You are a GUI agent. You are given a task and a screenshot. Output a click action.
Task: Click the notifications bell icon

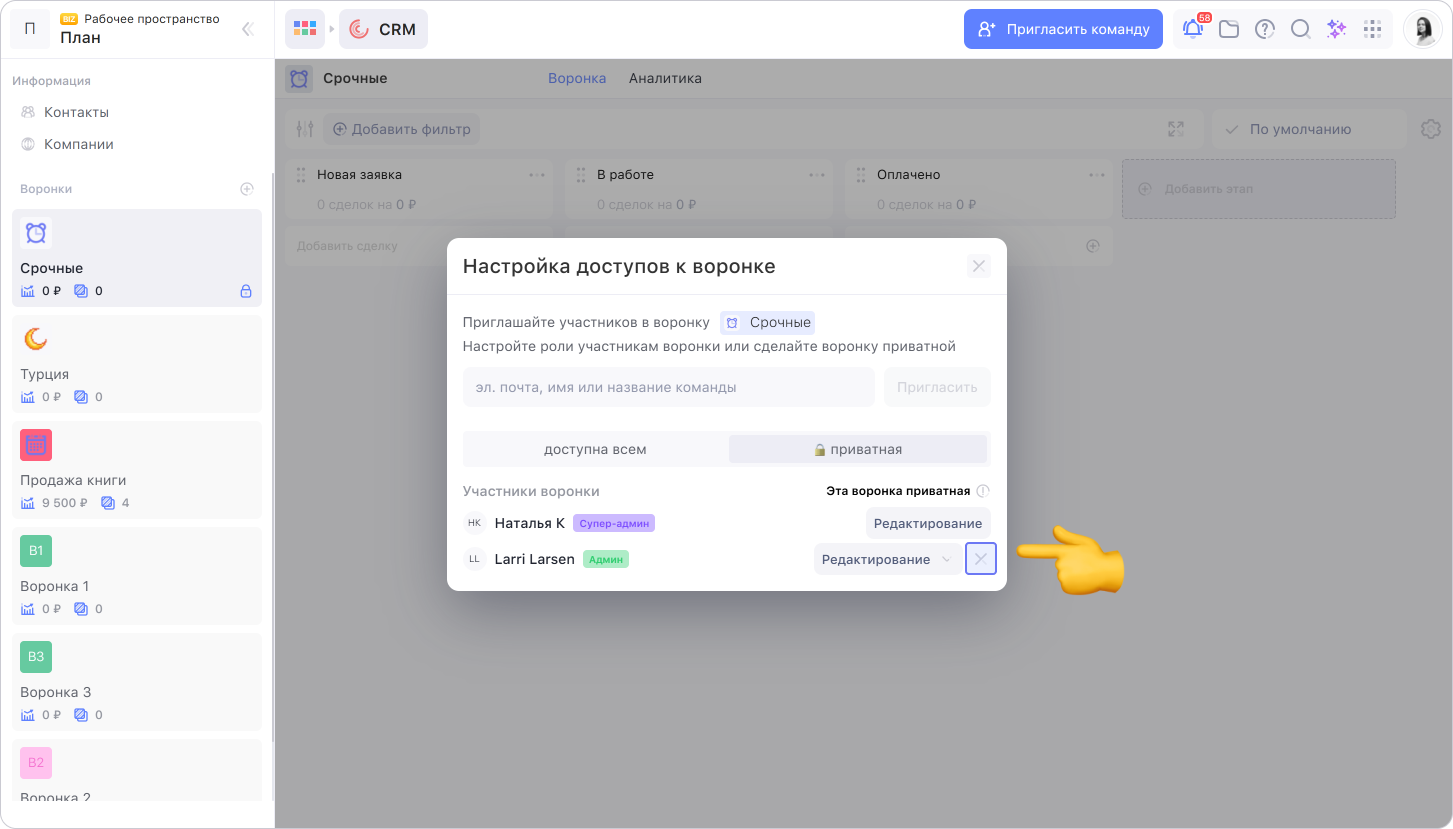point(1193,29)
